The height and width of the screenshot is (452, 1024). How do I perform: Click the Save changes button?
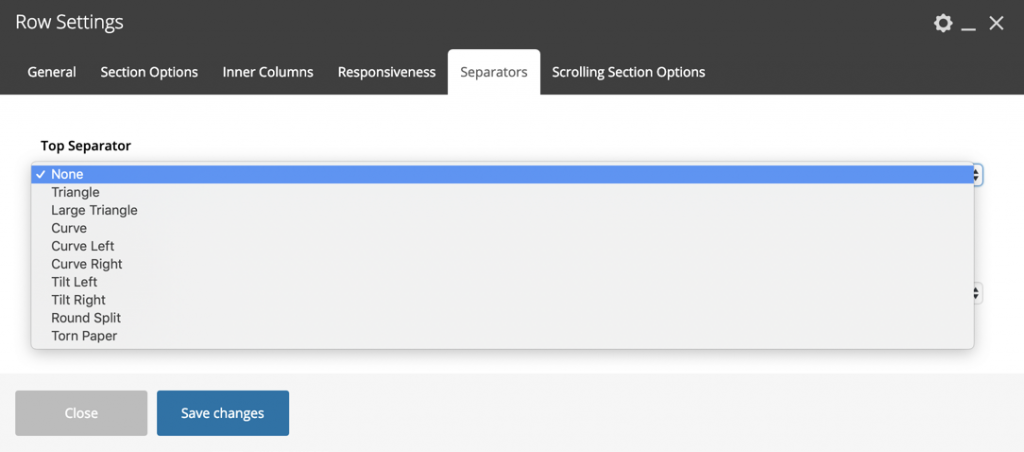tap(222, 413)
